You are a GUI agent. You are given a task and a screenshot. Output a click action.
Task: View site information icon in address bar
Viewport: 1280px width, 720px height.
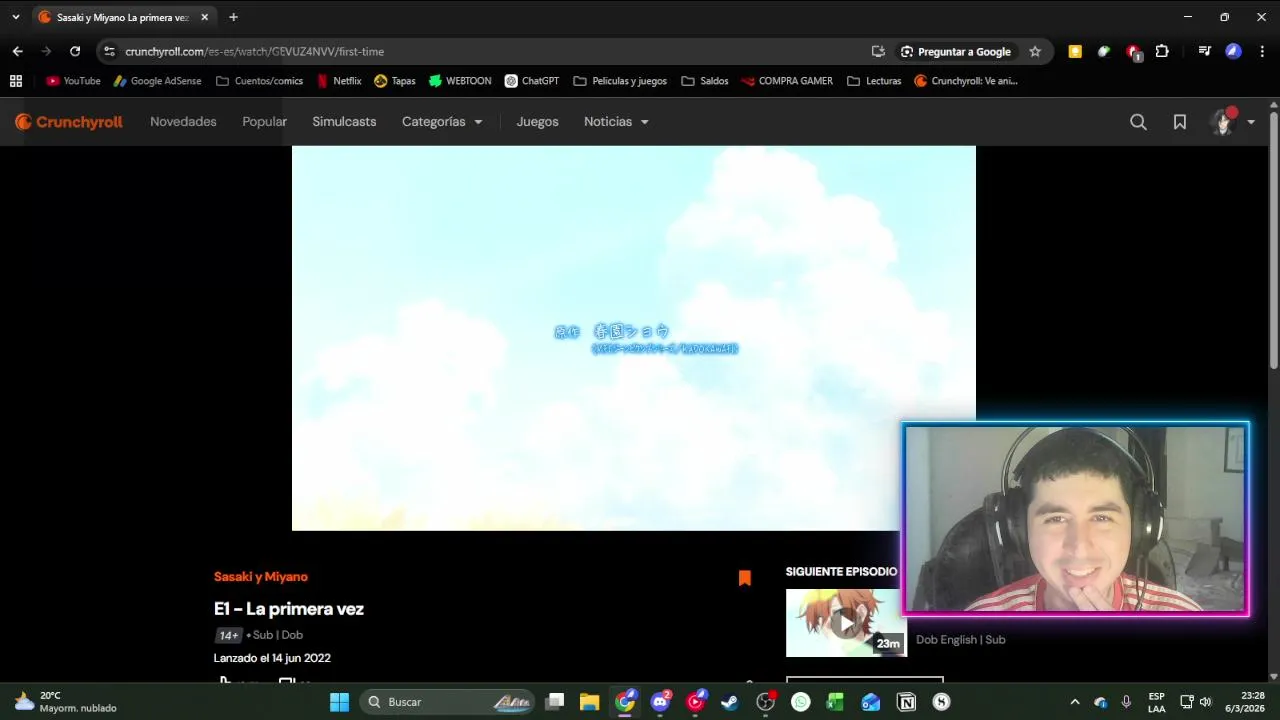click(x=109, y=51)
